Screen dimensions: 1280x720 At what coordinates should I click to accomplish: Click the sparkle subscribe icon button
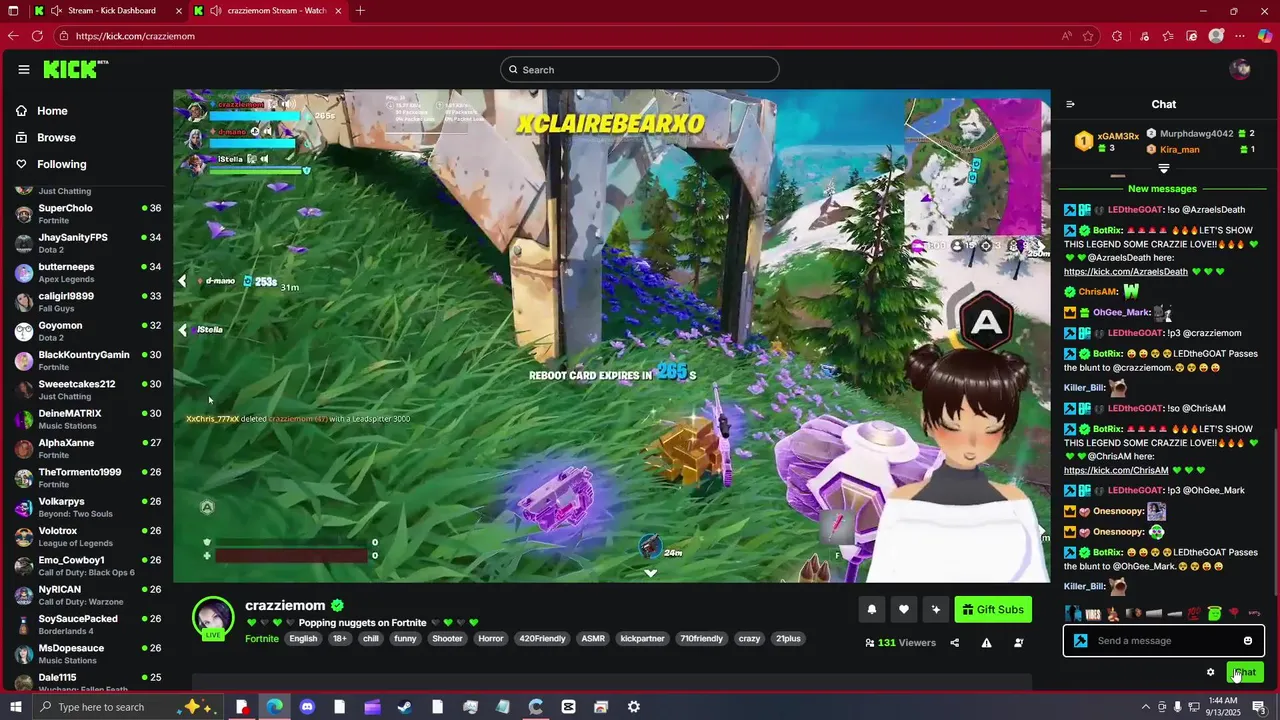pyautogui.click(x=936, y=610)
